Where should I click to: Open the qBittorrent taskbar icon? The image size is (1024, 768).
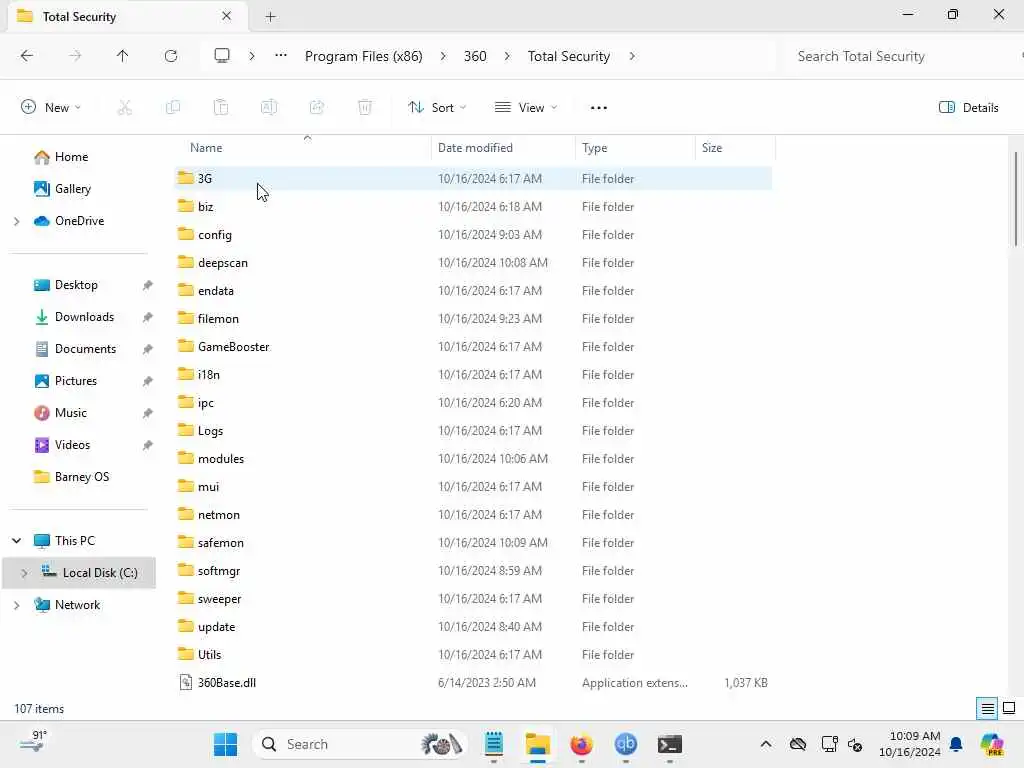626,744
